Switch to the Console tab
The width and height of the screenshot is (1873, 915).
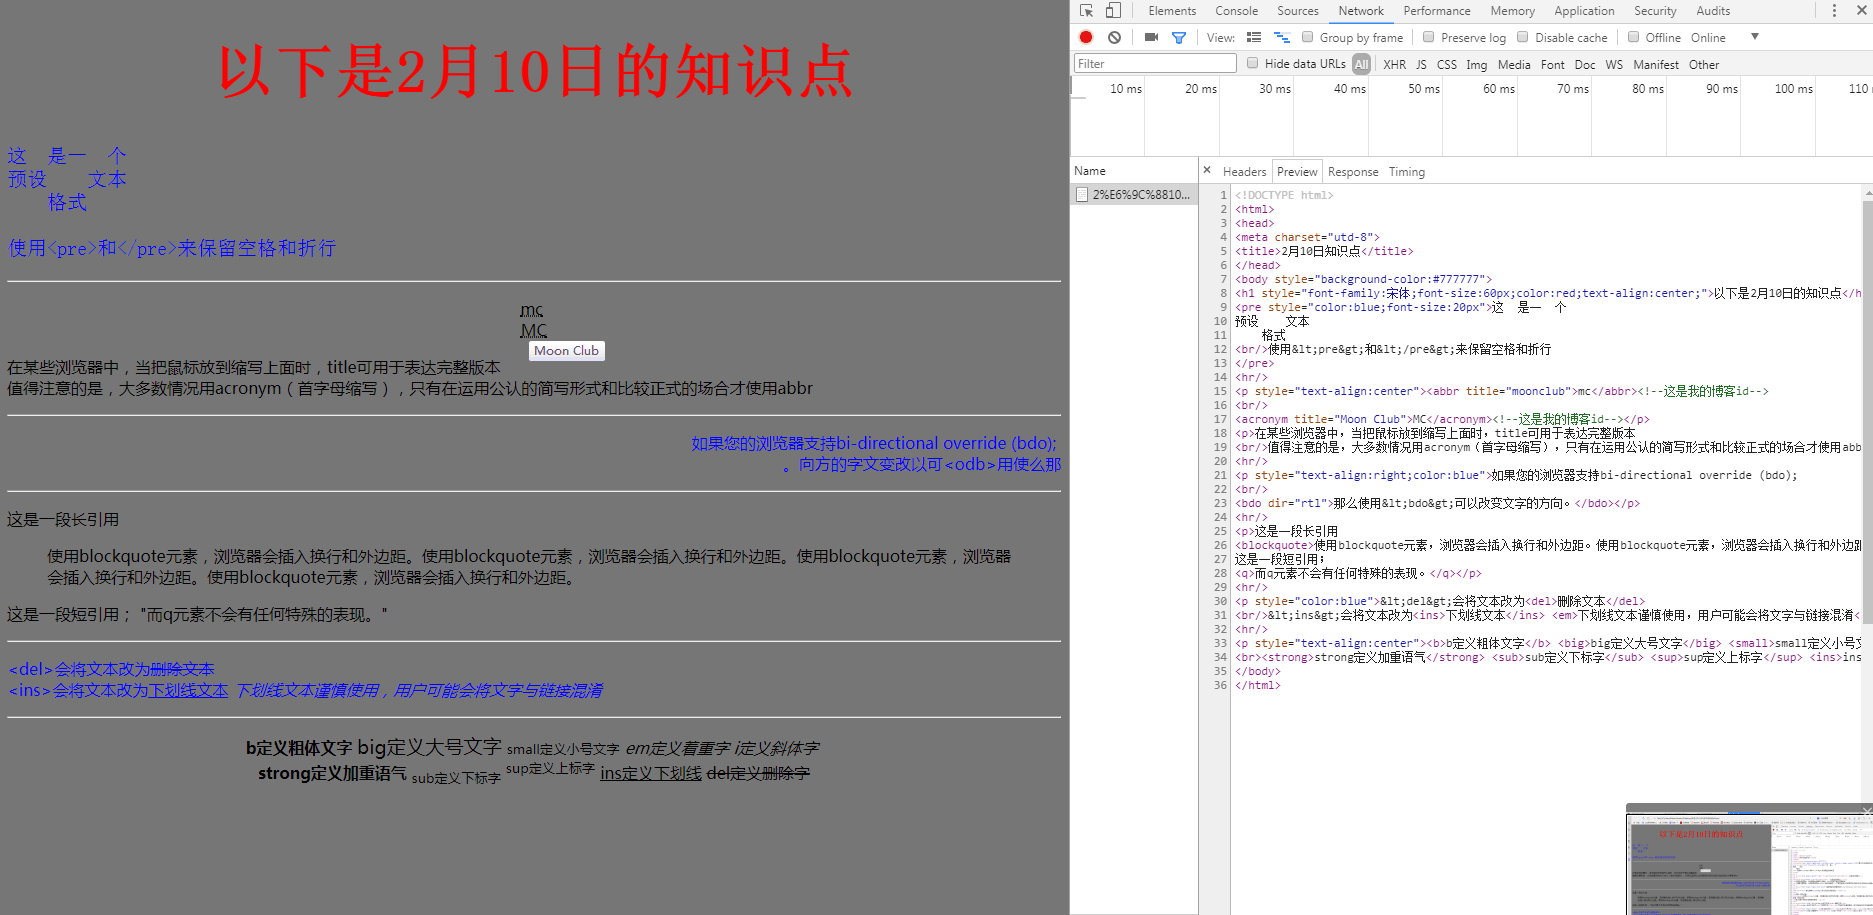click(1237, 11)
